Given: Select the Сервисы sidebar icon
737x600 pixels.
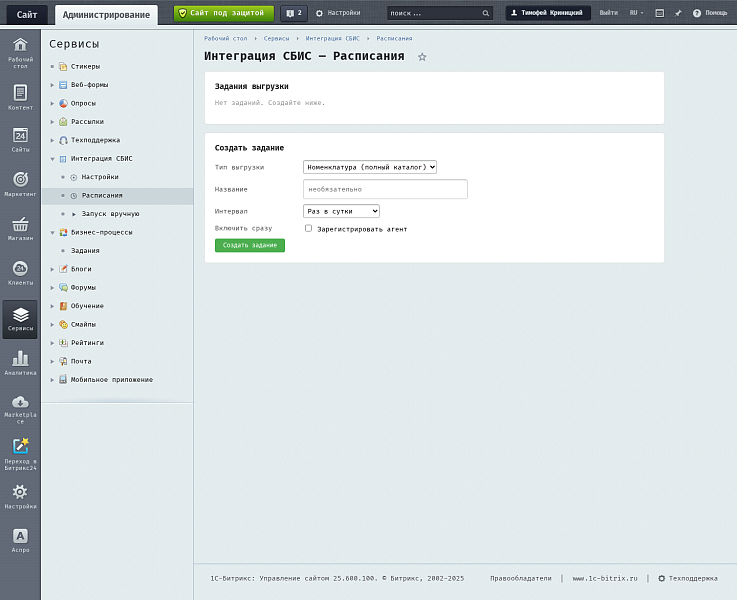Looking at the screenshot, I should [x=20, y=319].
